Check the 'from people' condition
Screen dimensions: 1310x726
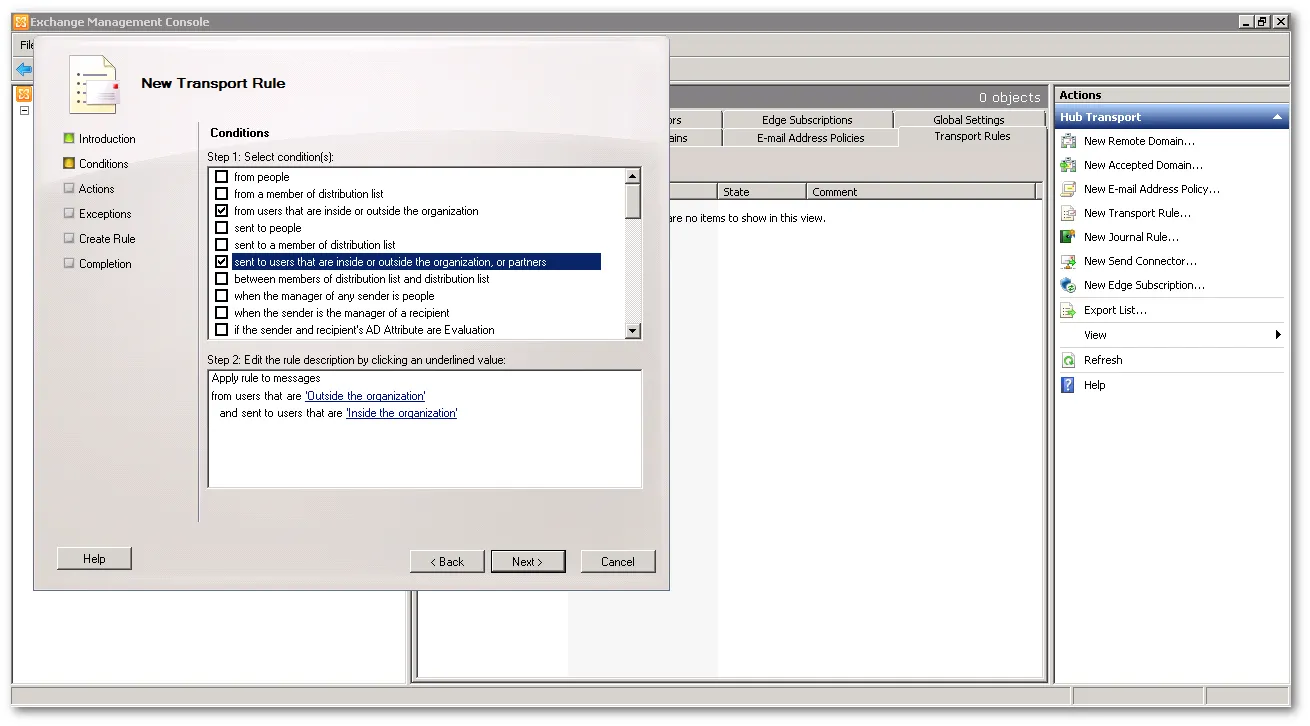click(221, 176)
